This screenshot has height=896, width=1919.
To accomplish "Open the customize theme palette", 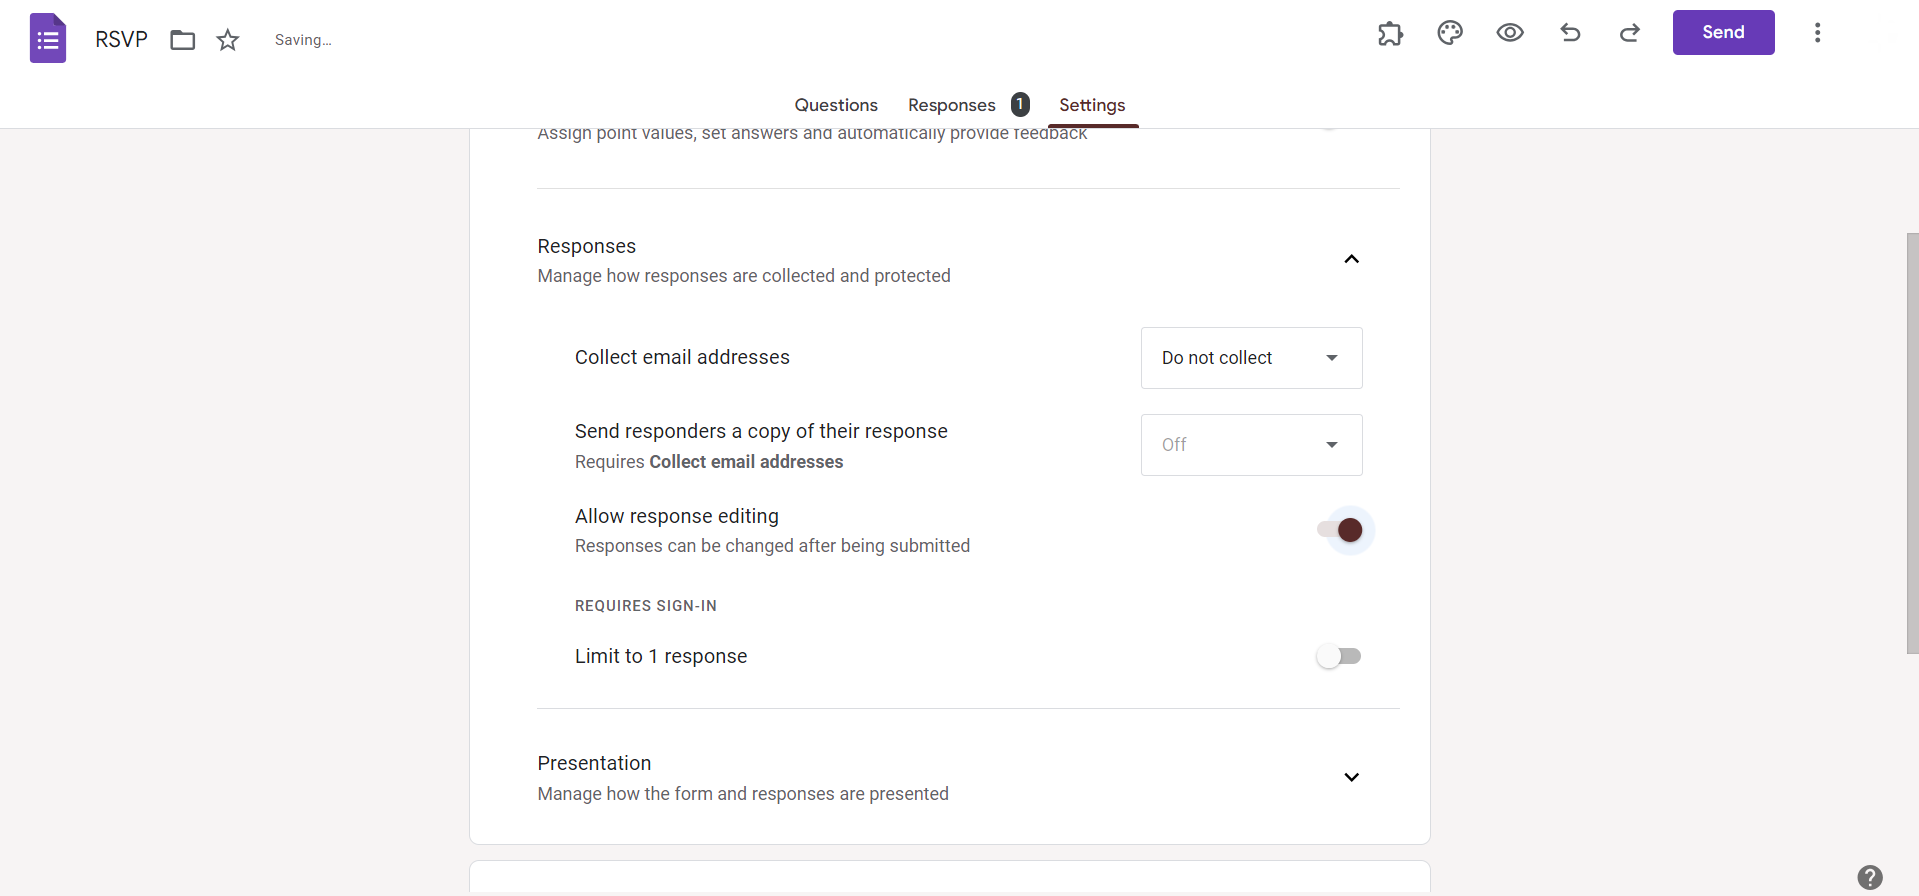I will click(1450, 33).
